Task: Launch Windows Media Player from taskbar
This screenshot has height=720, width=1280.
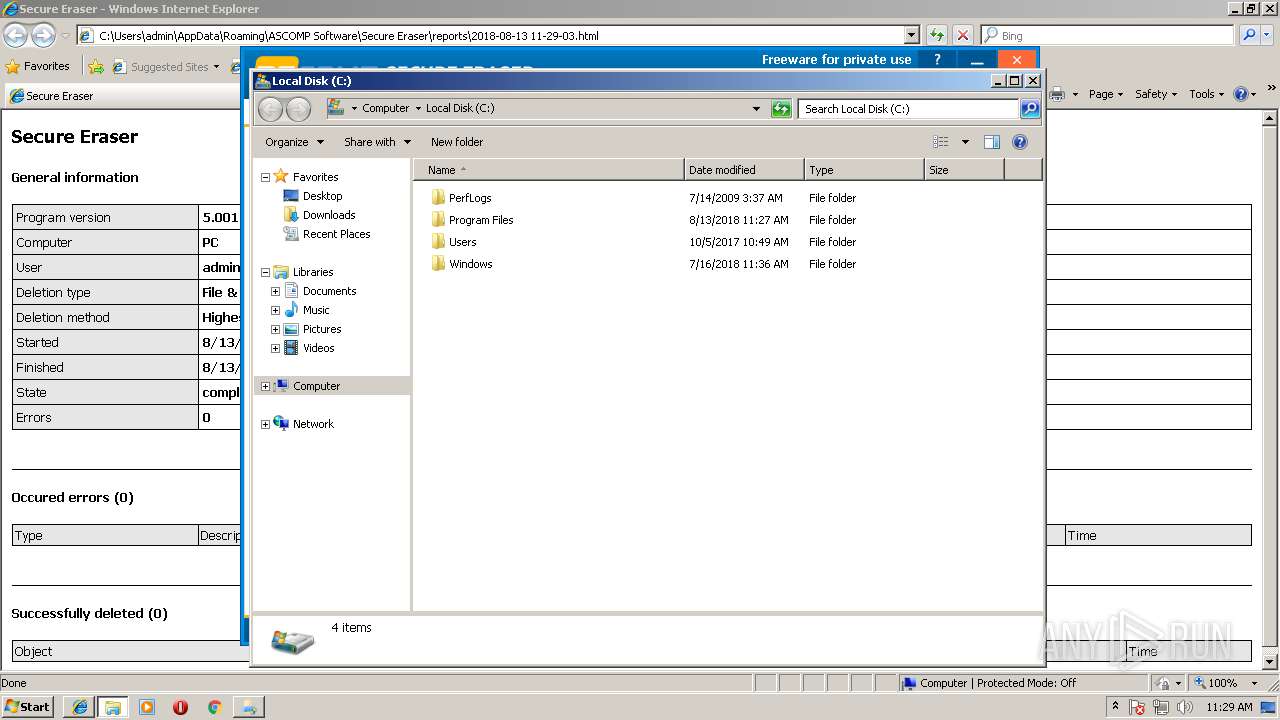Action: (147, 707)
